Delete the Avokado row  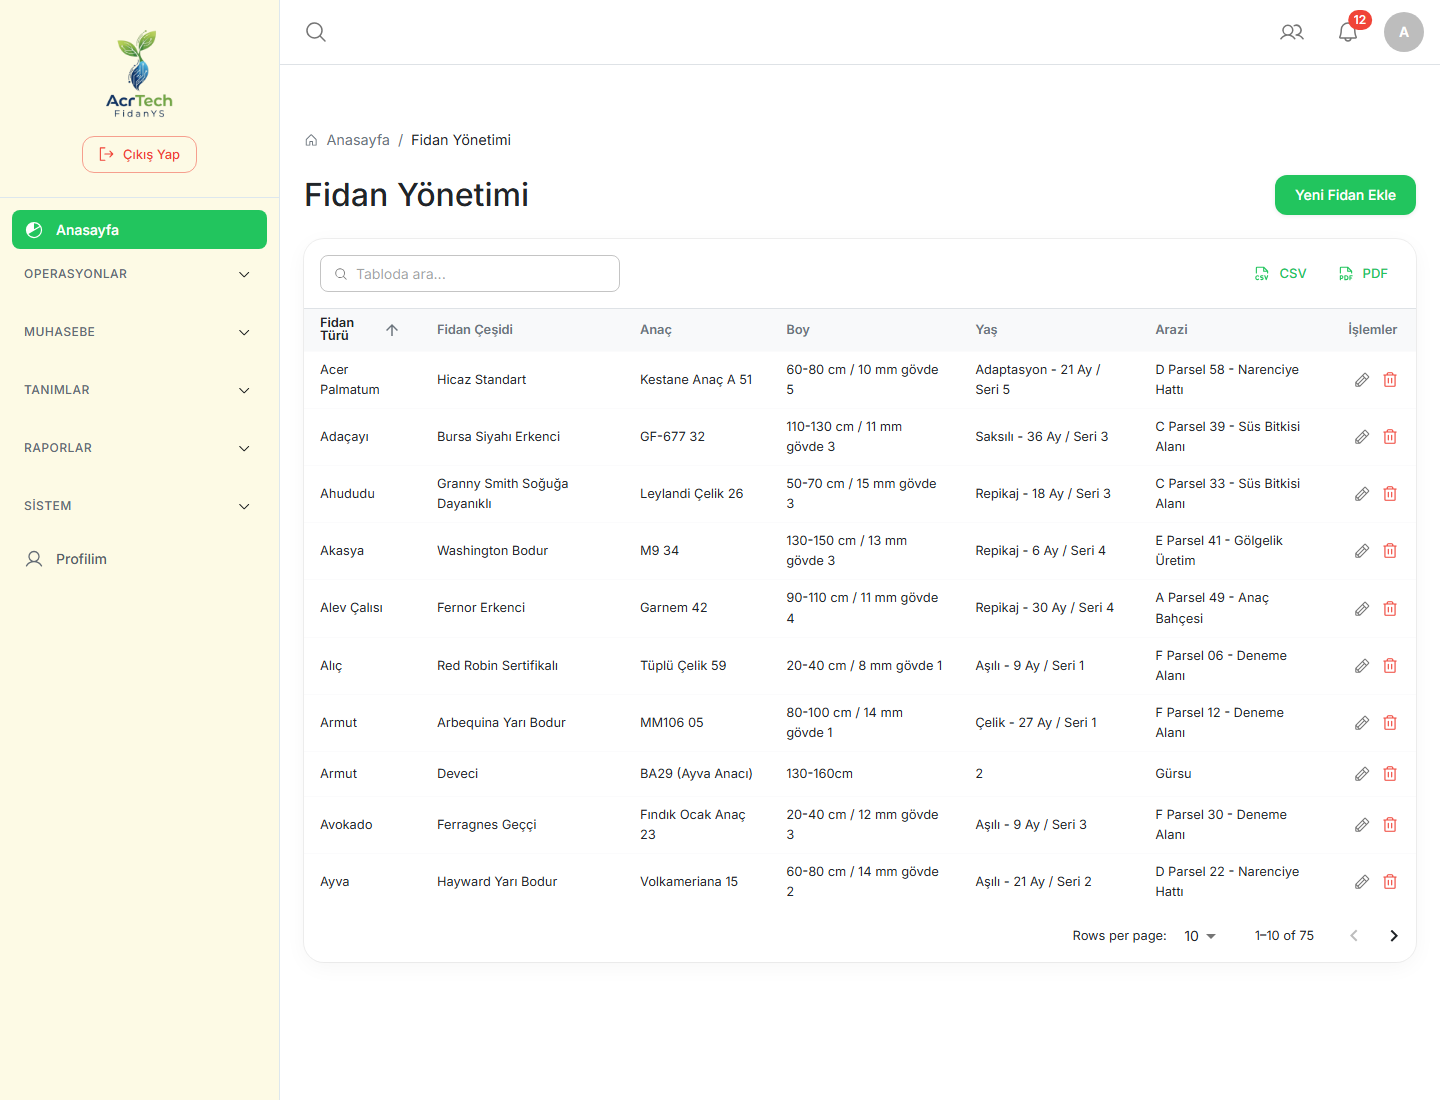click(1390, 825)
